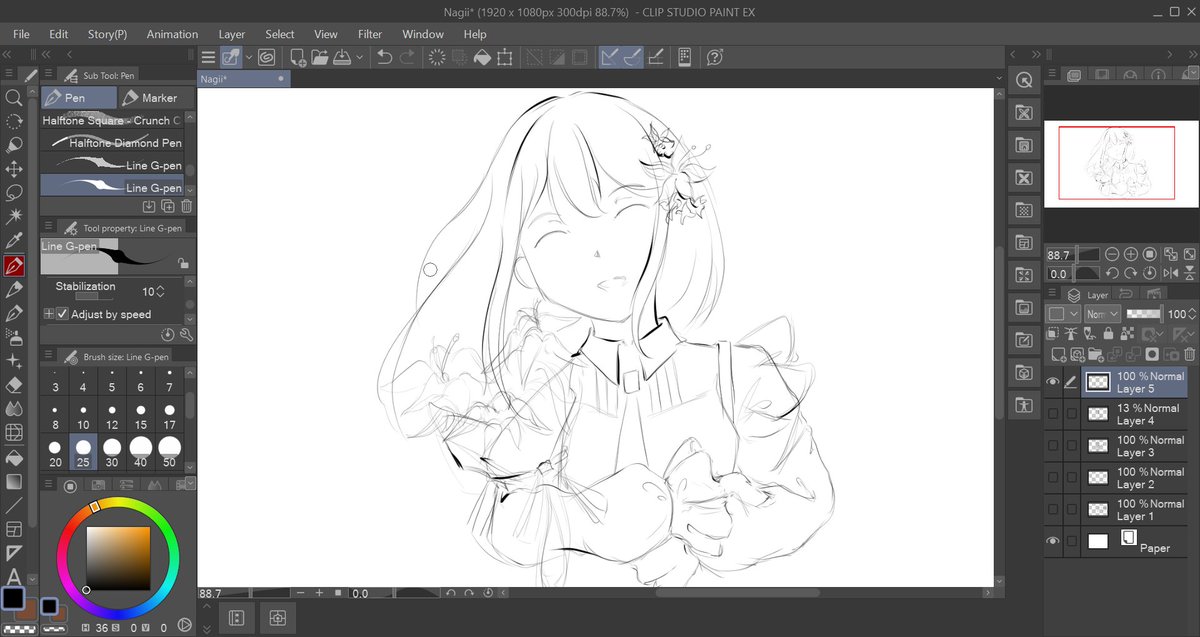Image resolution: width=1200 pixels, height=637 pixels.
Task: Show Layer 4 via its visibility box
Action: click(x=1052, y=414)
